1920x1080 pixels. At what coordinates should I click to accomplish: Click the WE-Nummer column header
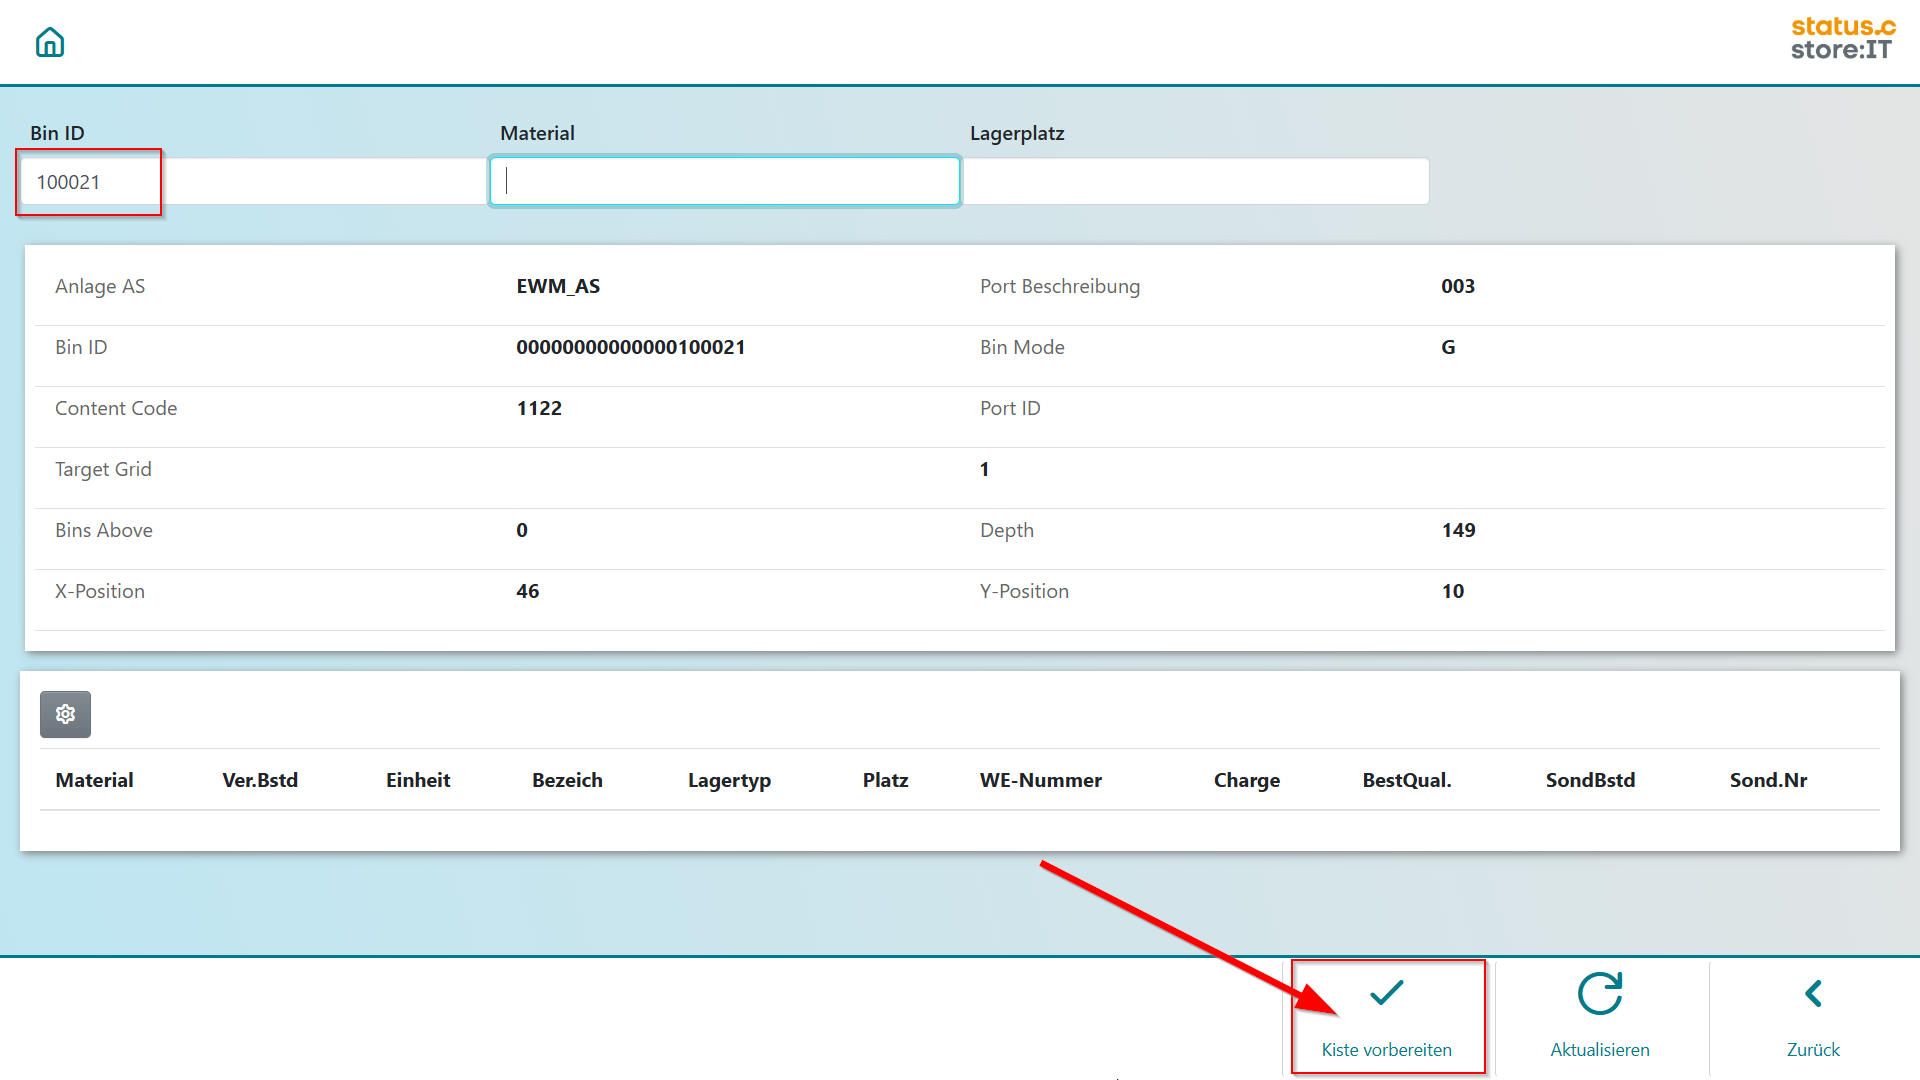(1040, 780)
